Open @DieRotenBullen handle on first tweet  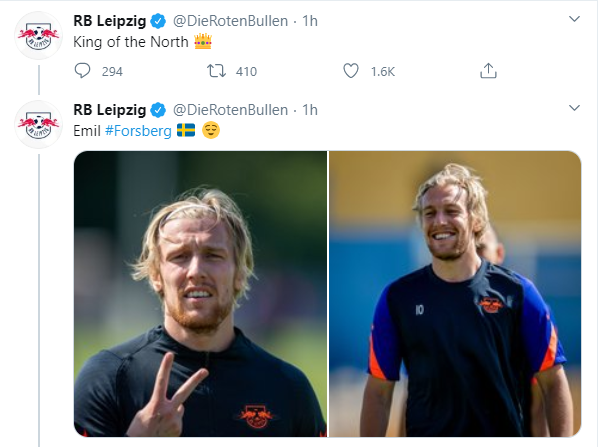click(231, 21)
